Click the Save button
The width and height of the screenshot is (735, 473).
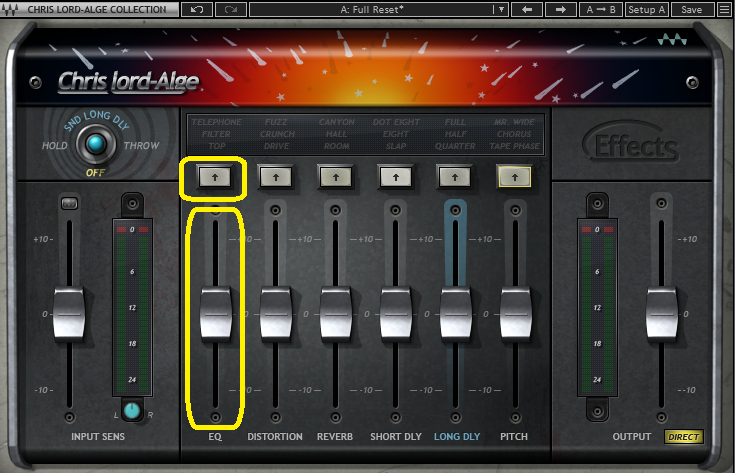[x=691, y=9]
